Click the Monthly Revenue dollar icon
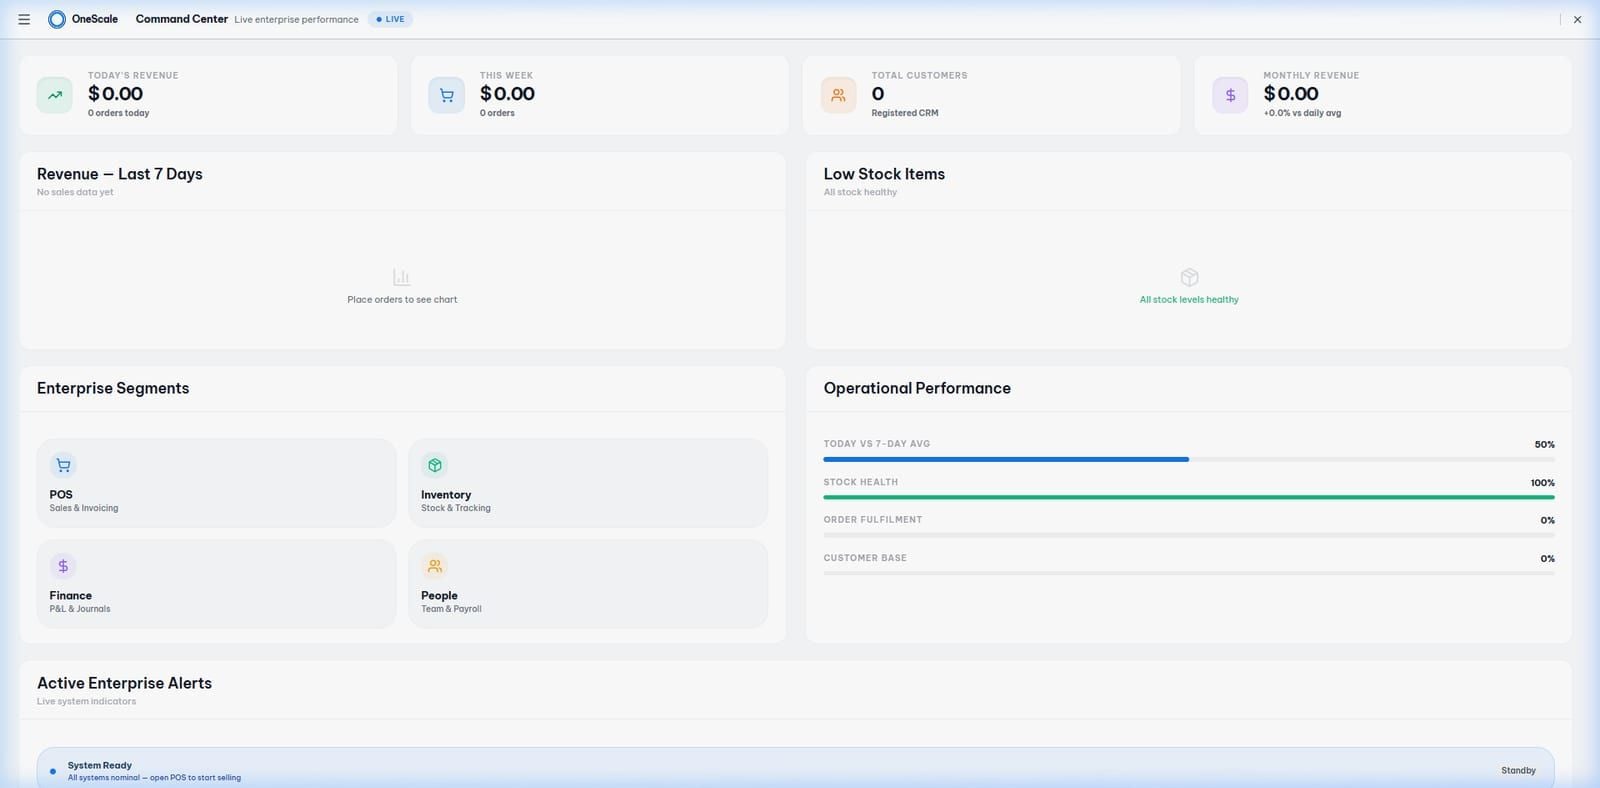Screen dimensions: 1600x788 click(1230, 95)
